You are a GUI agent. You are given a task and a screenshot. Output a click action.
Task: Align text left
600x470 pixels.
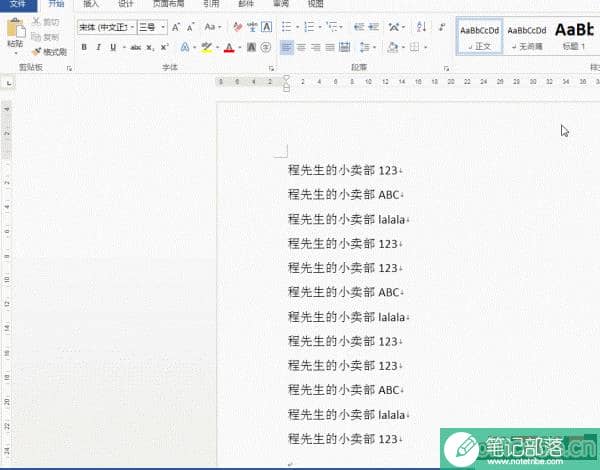point(287,47)
